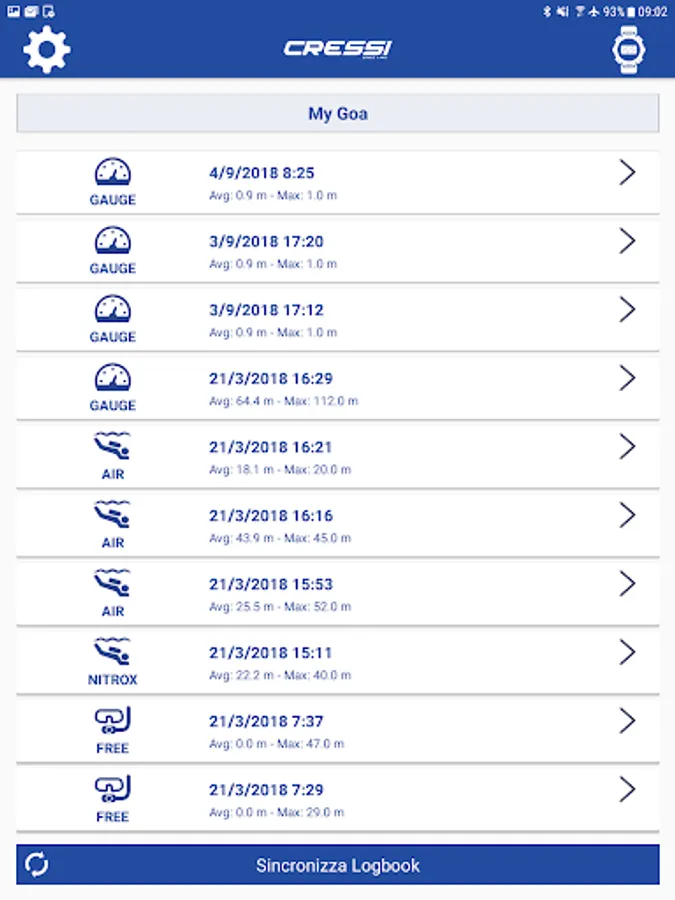Tap the dive computer watch icon
The width and height of the screenshot is (675, 900).
point(629,49)
